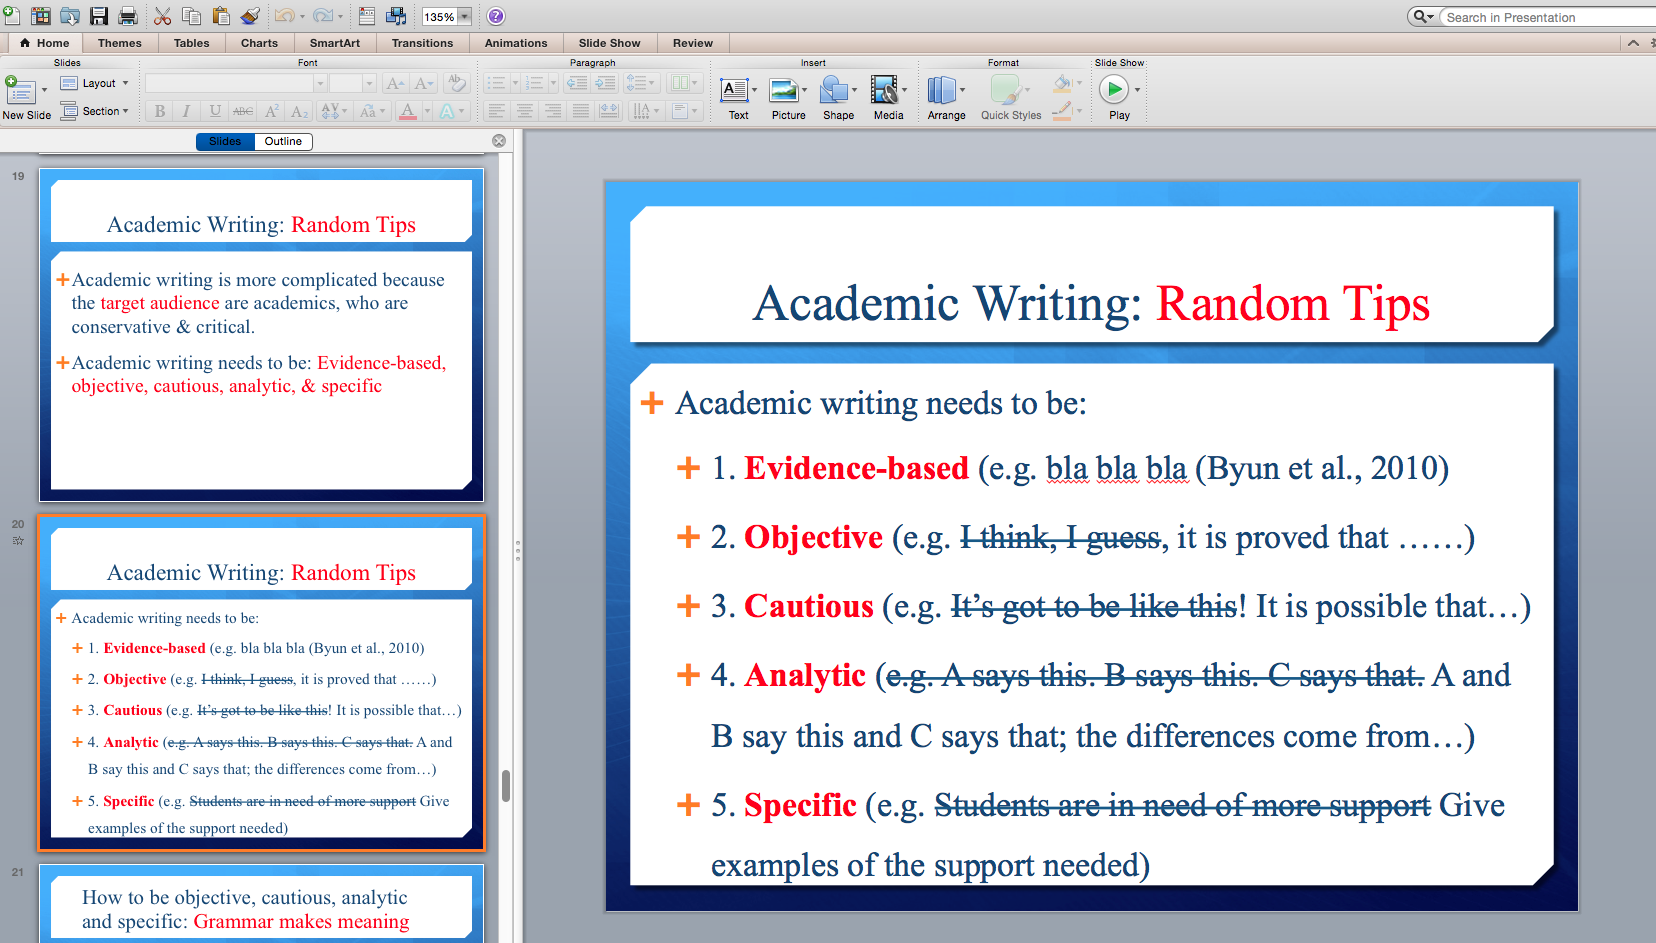1656x943 pixels.
Task: Click the Line color pencil icon
Action: 1062,111
